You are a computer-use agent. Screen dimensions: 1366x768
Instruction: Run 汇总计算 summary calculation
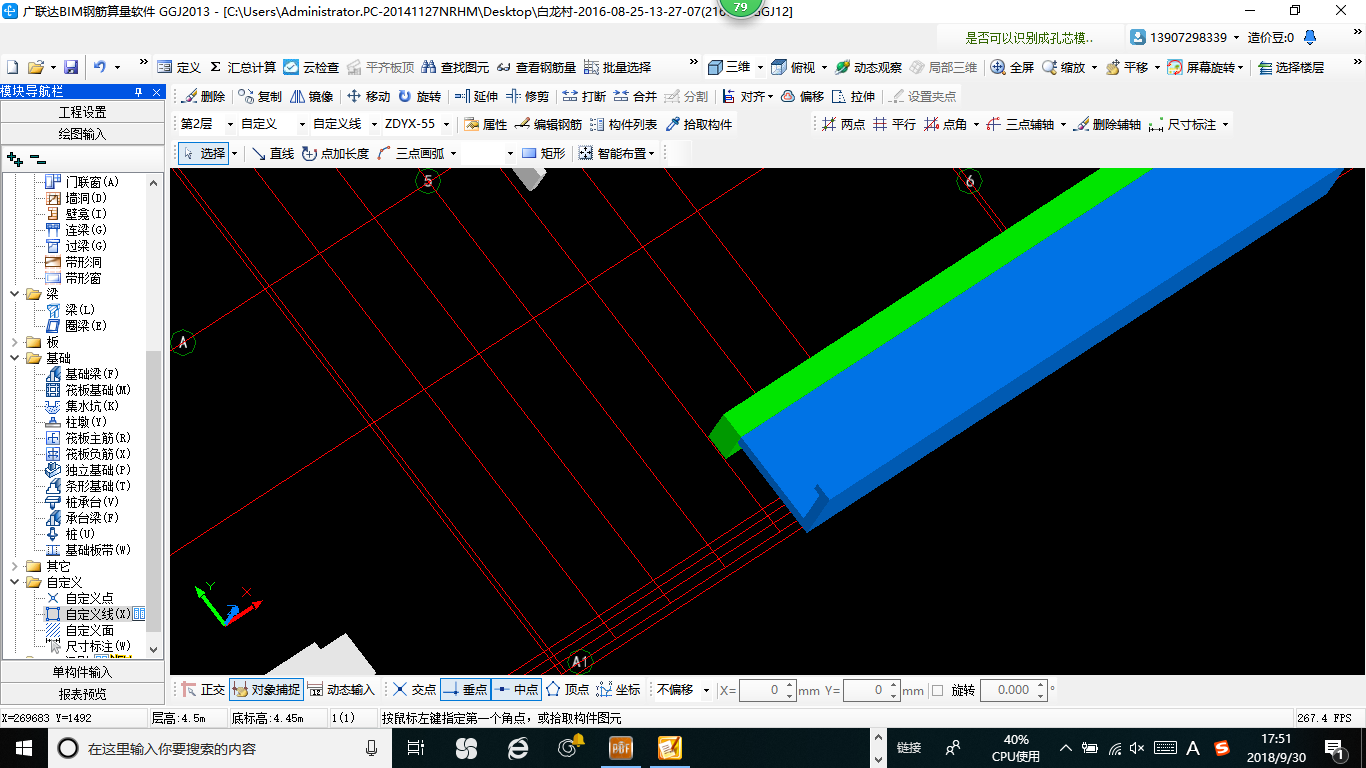[242, 67]
